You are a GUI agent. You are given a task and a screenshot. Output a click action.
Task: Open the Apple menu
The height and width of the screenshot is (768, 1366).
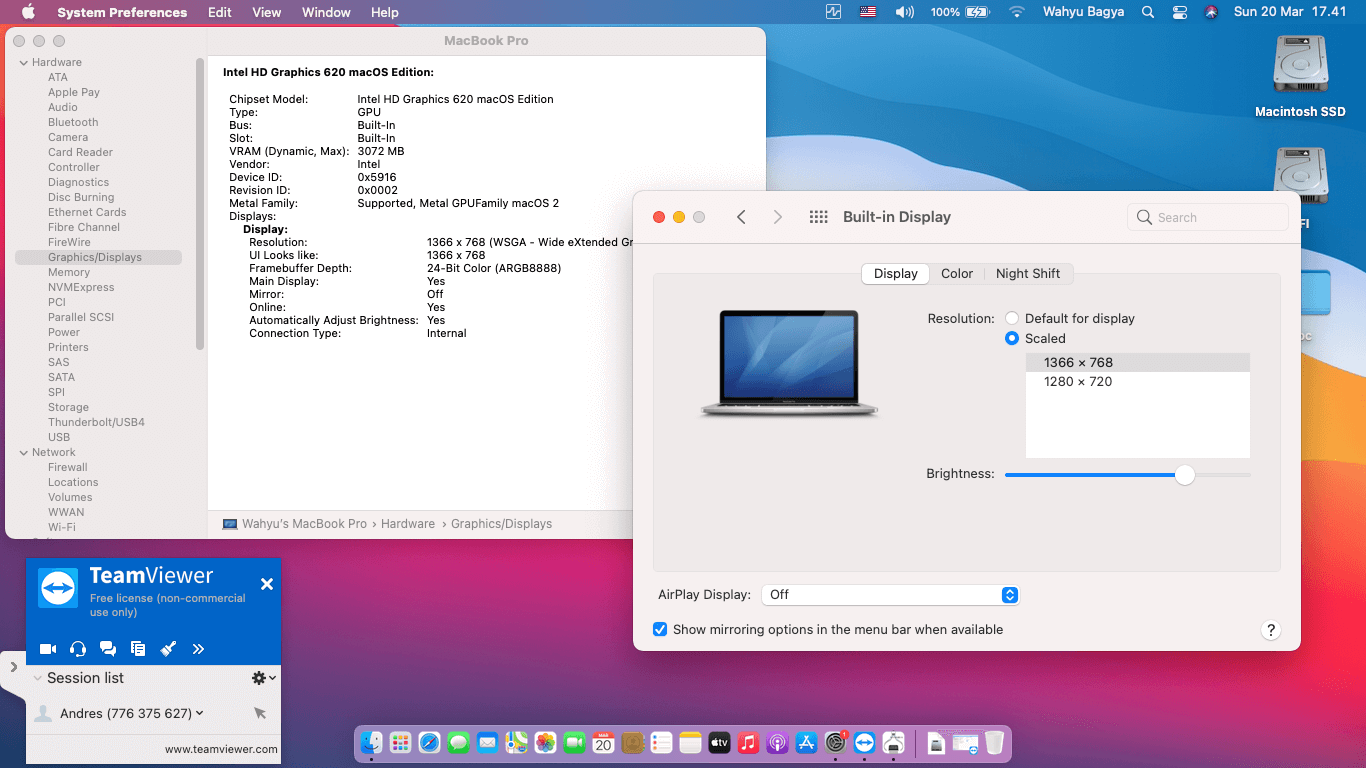[28, 12]
